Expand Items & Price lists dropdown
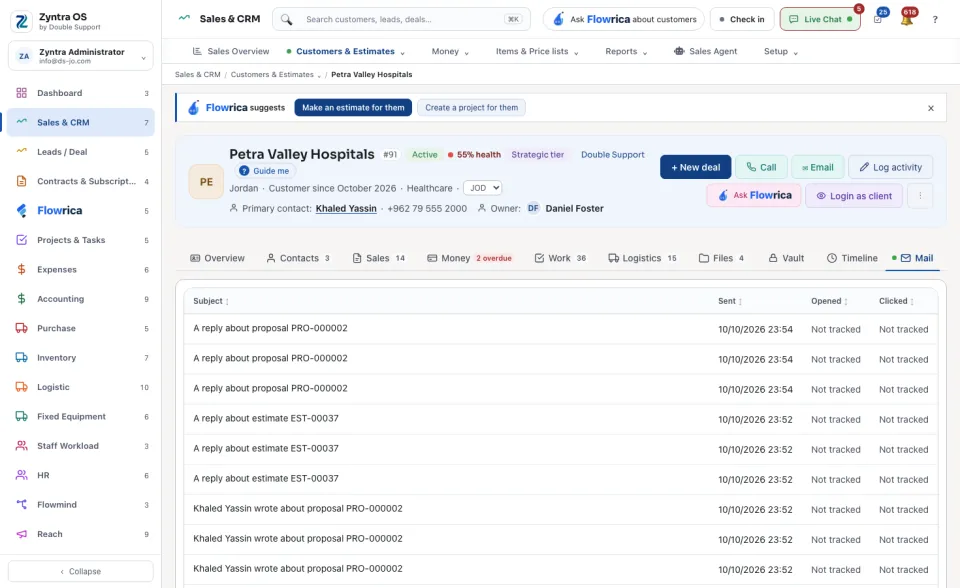Screen dimensions: 960x588 pos(537,52)
